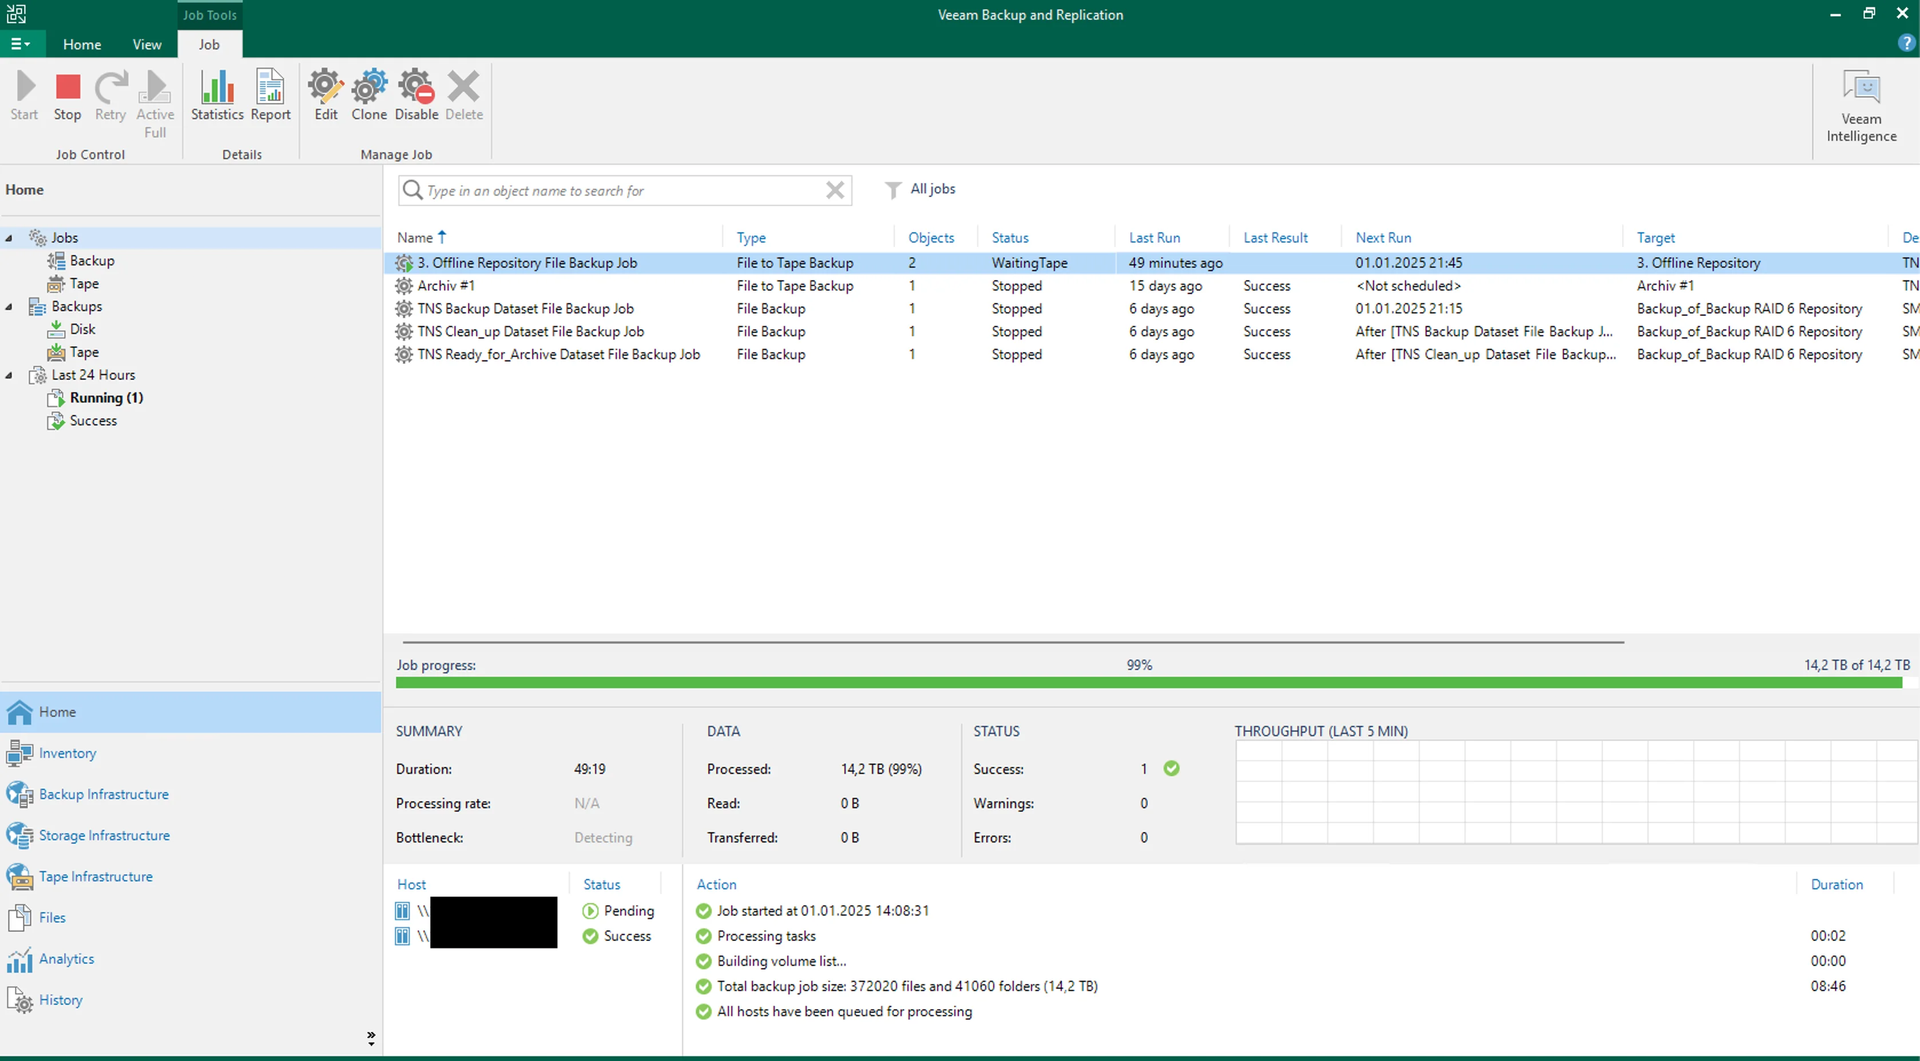Open the Storage Infrastructure view
1920x1061 pixels.
pyautogui.click(x=190, y=835)
